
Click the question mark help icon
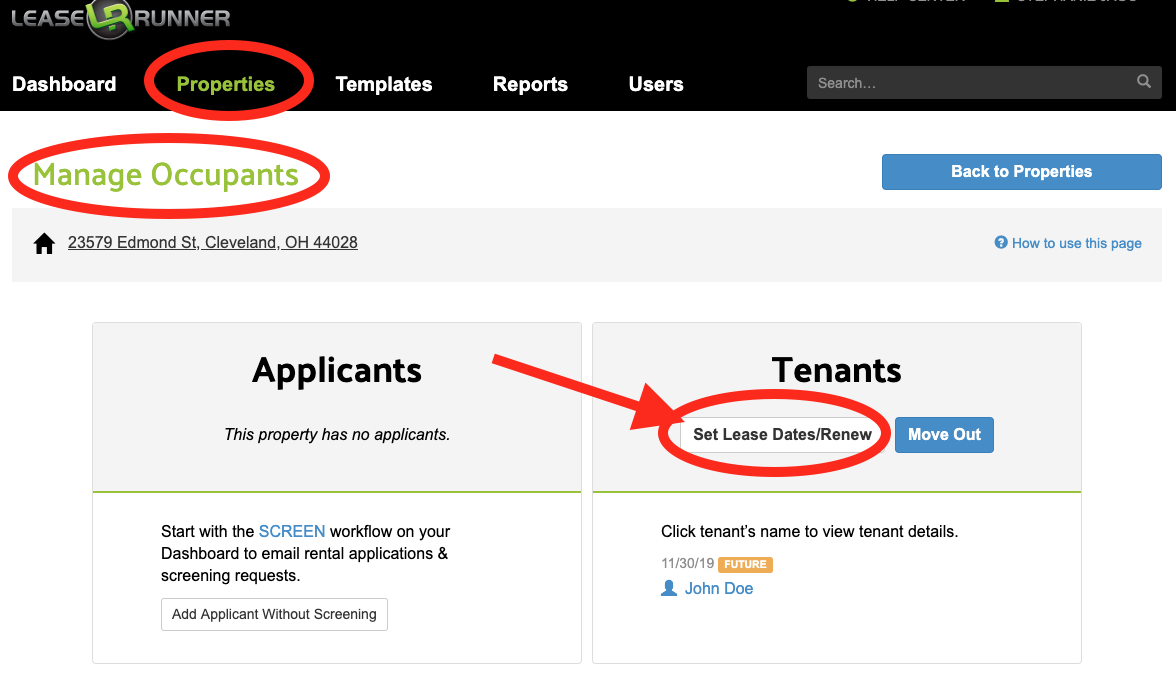coord(1000,243)
